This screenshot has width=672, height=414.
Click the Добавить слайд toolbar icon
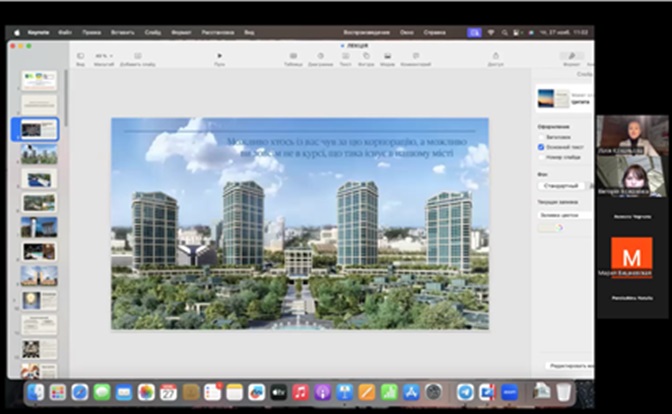pyautogui.click(x=138, y=56)
